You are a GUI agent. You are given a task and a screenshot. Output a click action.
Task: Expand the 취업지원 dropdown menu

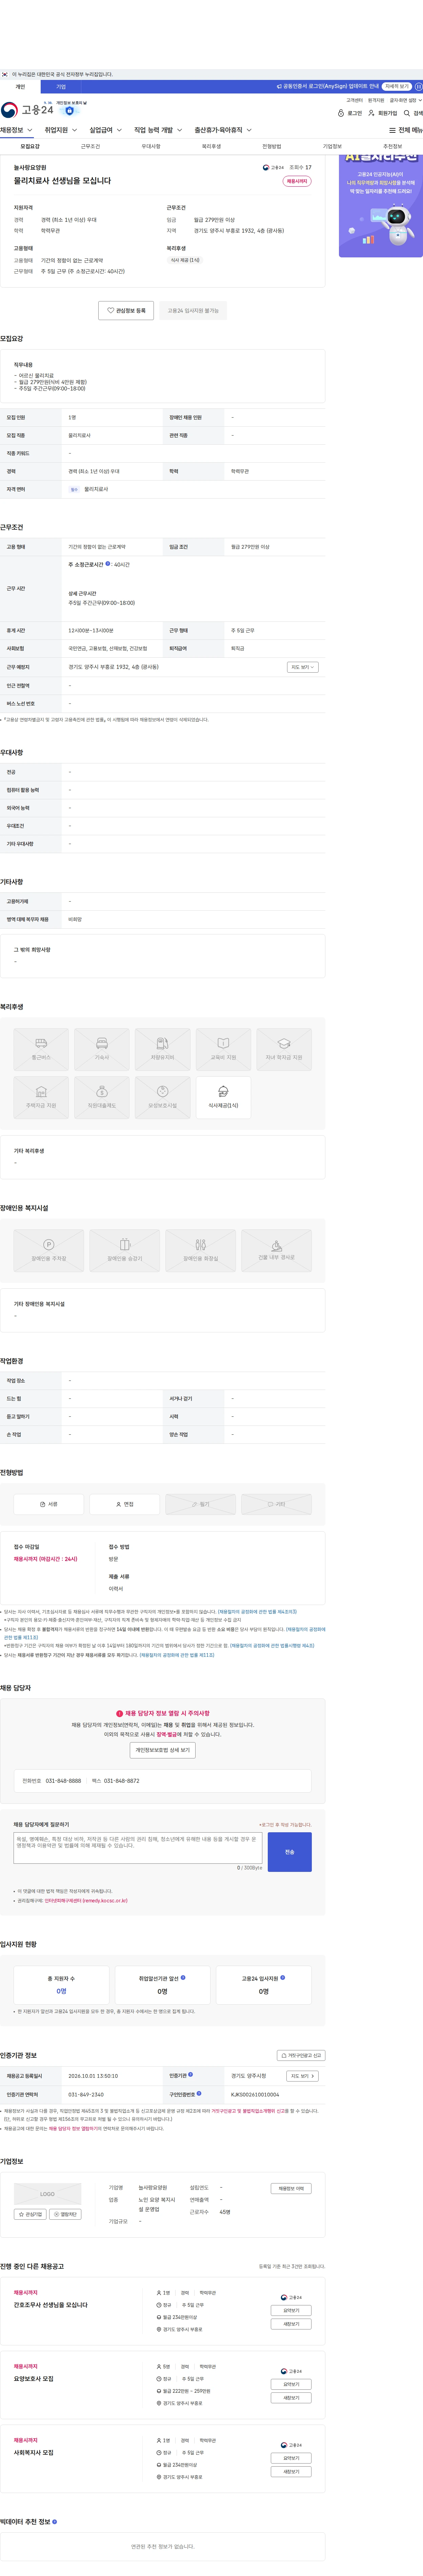pos(61,130)
